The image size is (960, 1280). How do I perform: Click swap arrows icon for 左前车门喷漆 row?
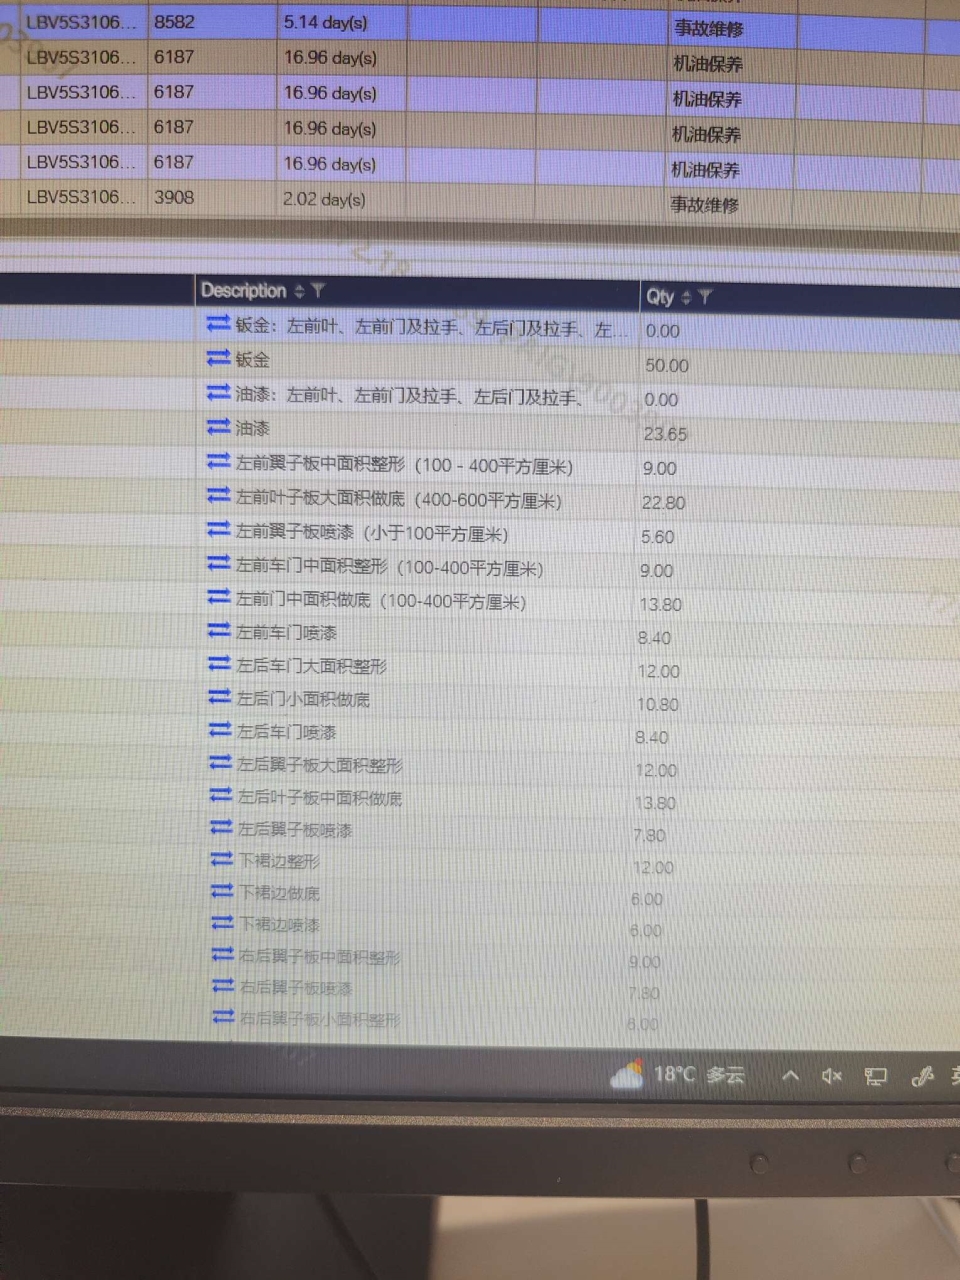219,631
